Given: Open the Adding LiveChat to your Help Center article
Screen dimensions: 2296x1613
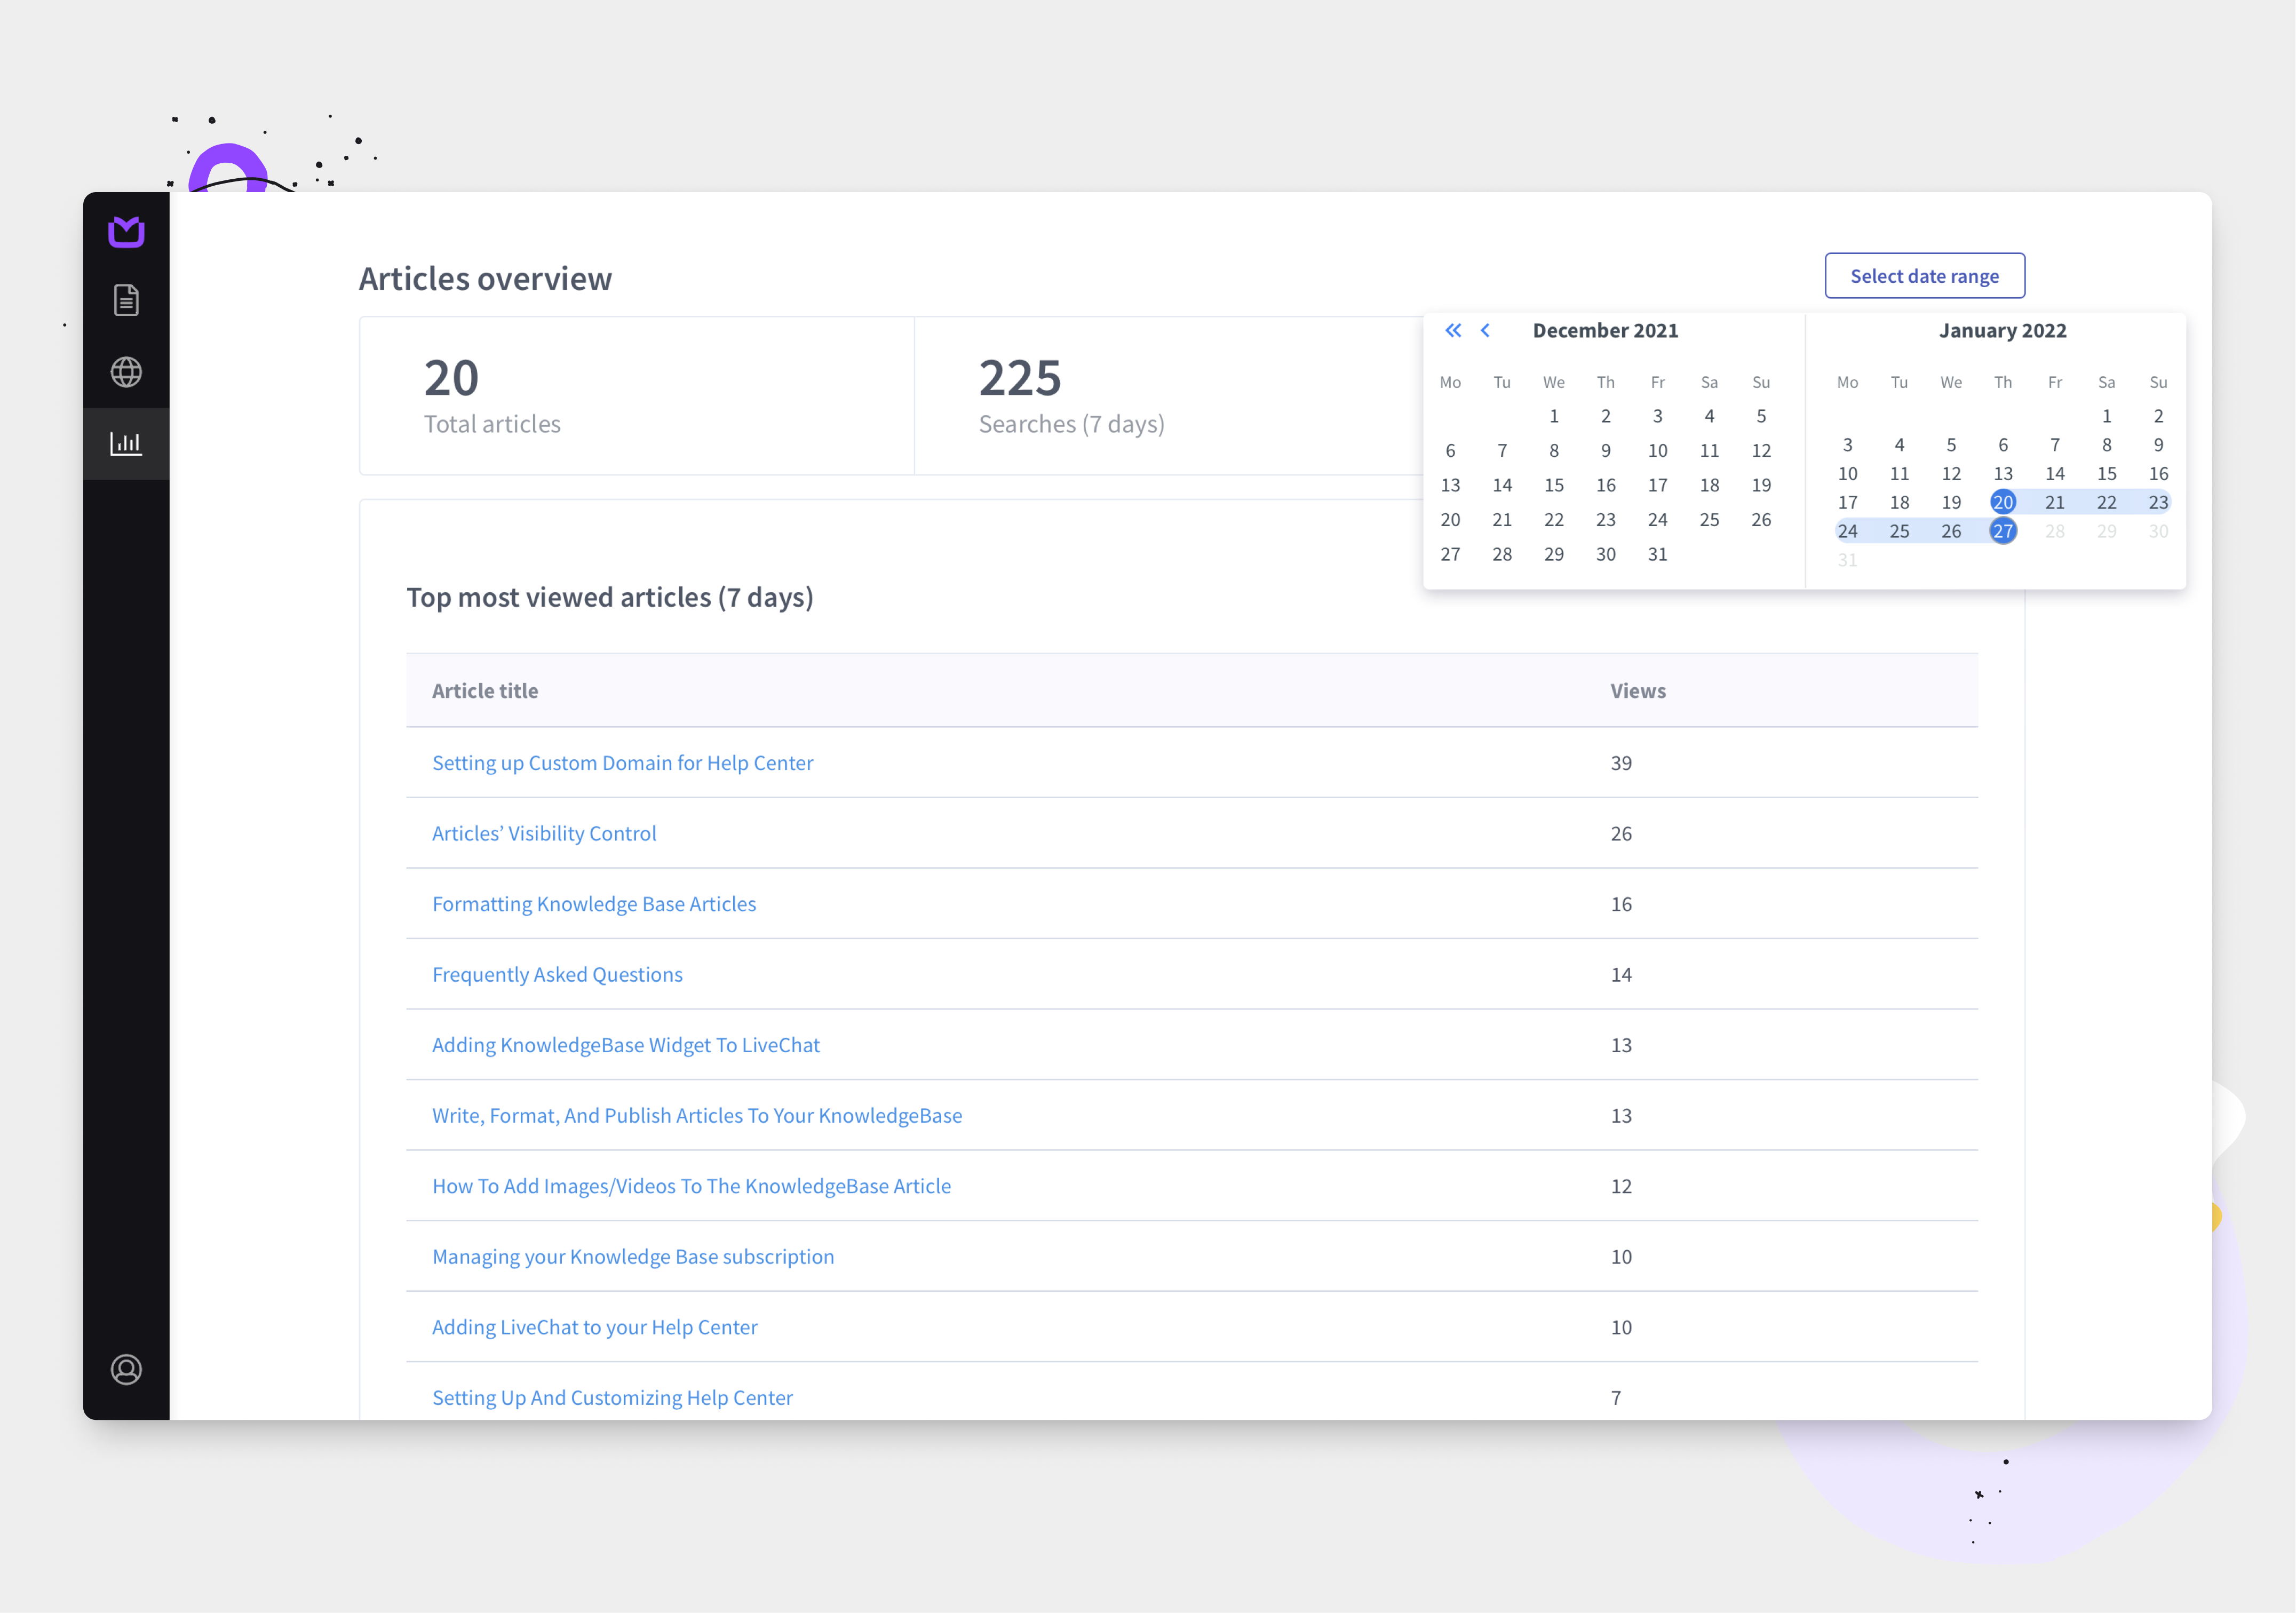Looking at the screenshot, I should (x=594, y=1326).
